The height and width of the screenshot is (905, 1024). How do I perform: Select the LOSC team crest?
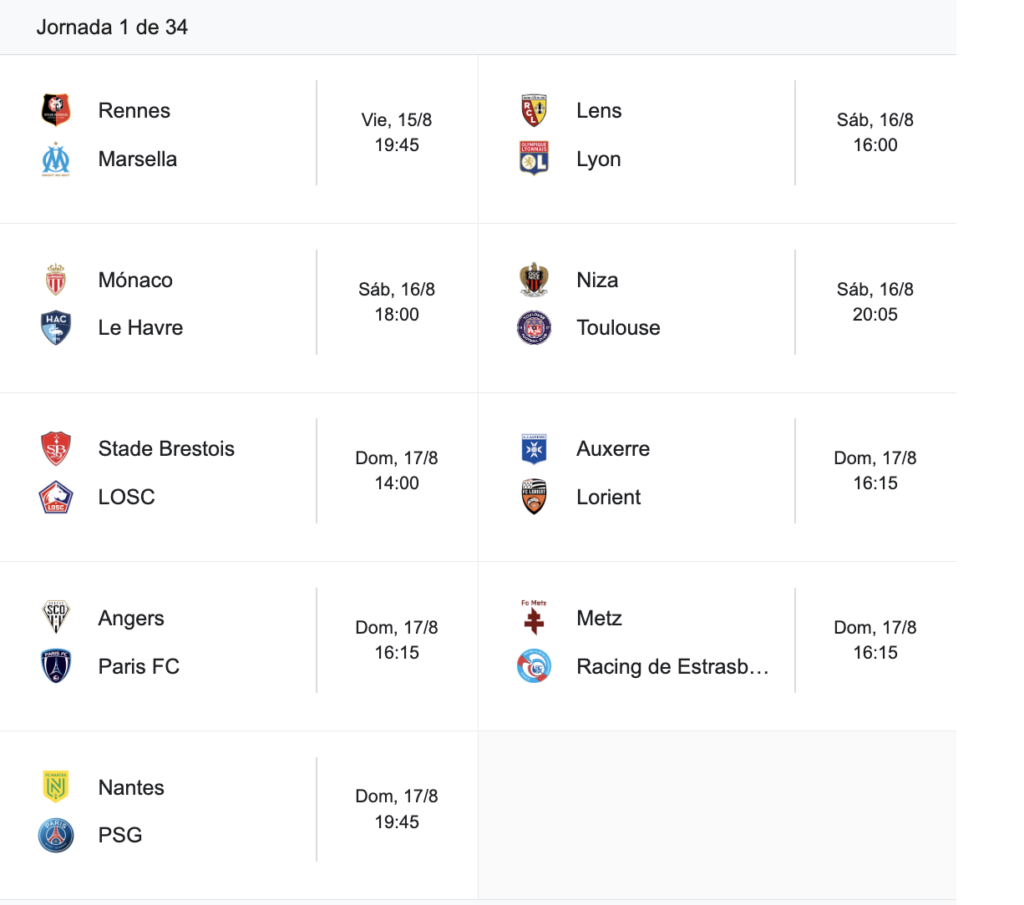click(56, 497)
